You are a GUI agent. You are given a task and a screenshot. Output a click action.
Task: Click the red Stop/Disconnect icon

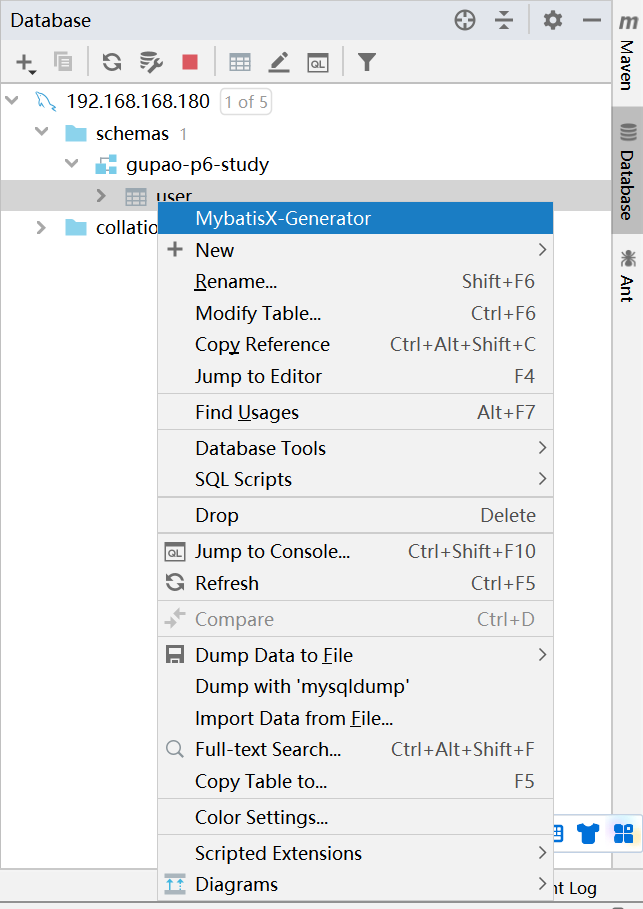[190, 63]
